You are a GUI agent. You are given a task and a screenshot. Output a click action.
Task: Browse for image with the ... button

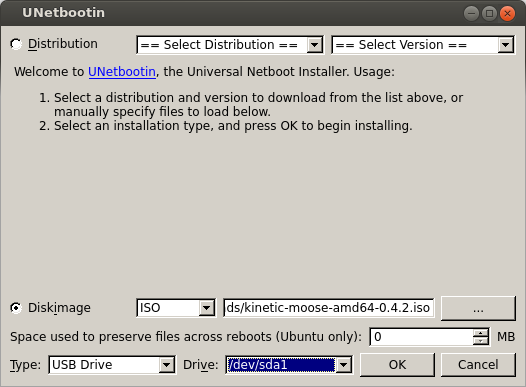[478, 308]
